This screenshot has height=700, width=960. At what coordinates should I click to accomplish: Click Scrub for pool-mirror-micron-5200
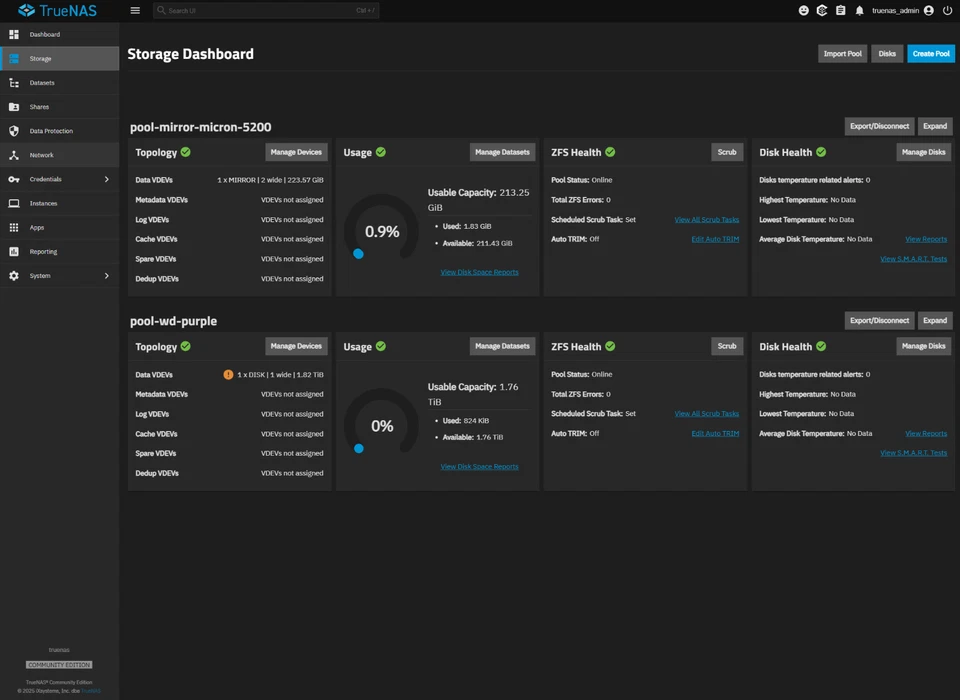point(727,152)
